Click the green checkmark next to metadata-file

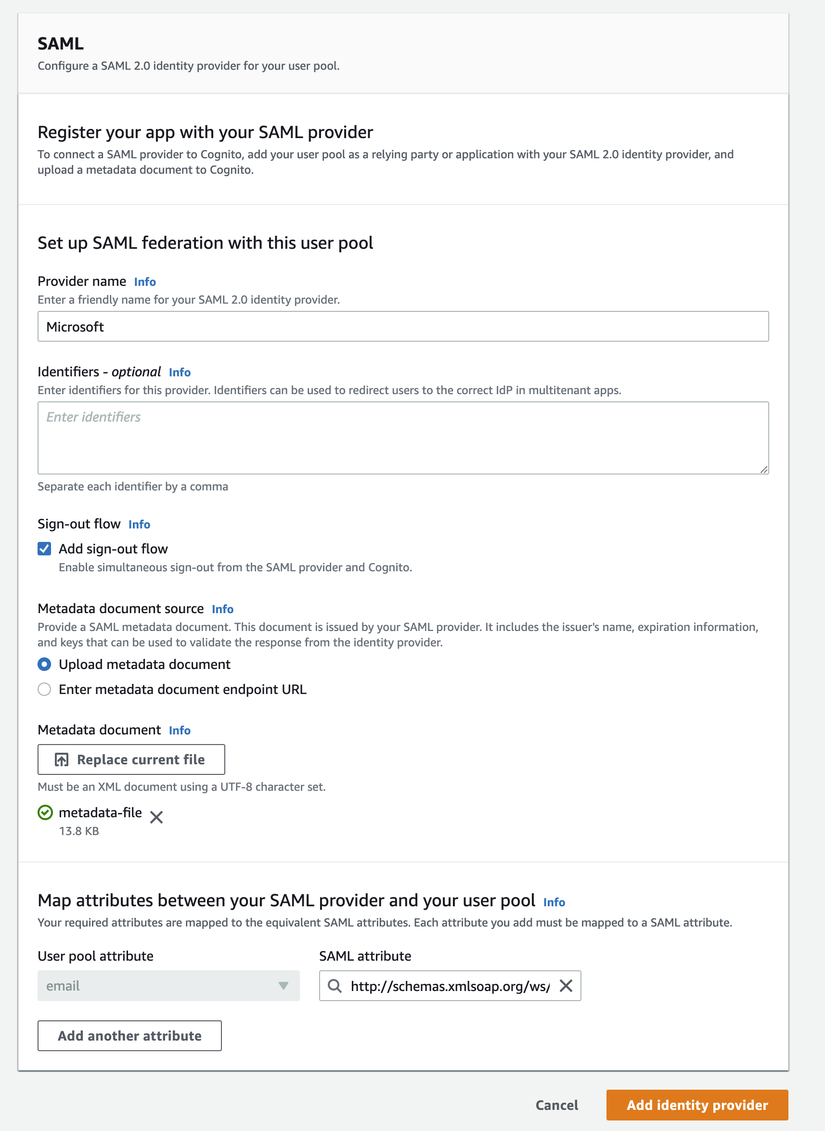tap(45, 813)
